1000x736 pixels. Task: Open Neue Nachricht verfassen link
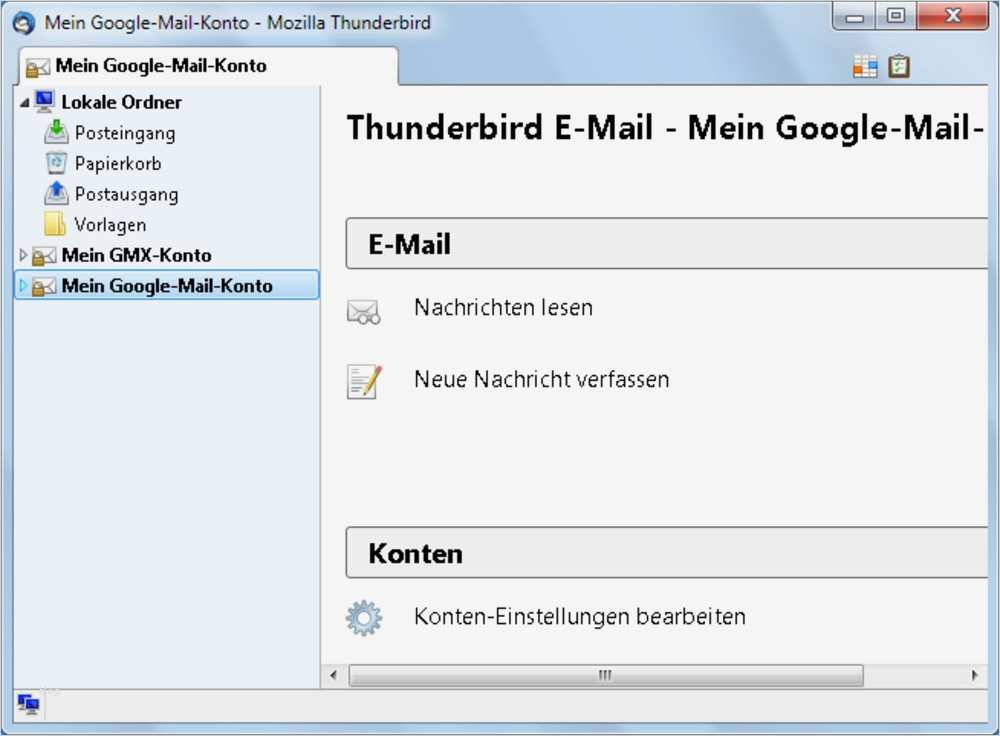pyautogui.click(x=541, y=379)
